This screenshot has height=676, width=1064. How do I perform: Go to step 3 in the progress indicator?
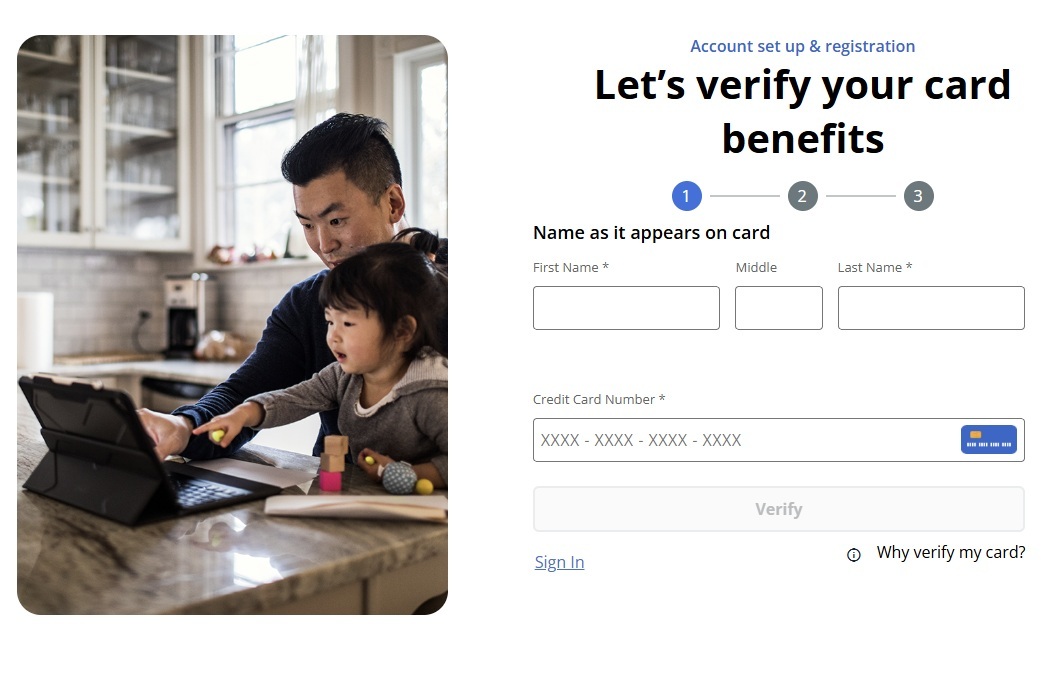coord(918,196)
